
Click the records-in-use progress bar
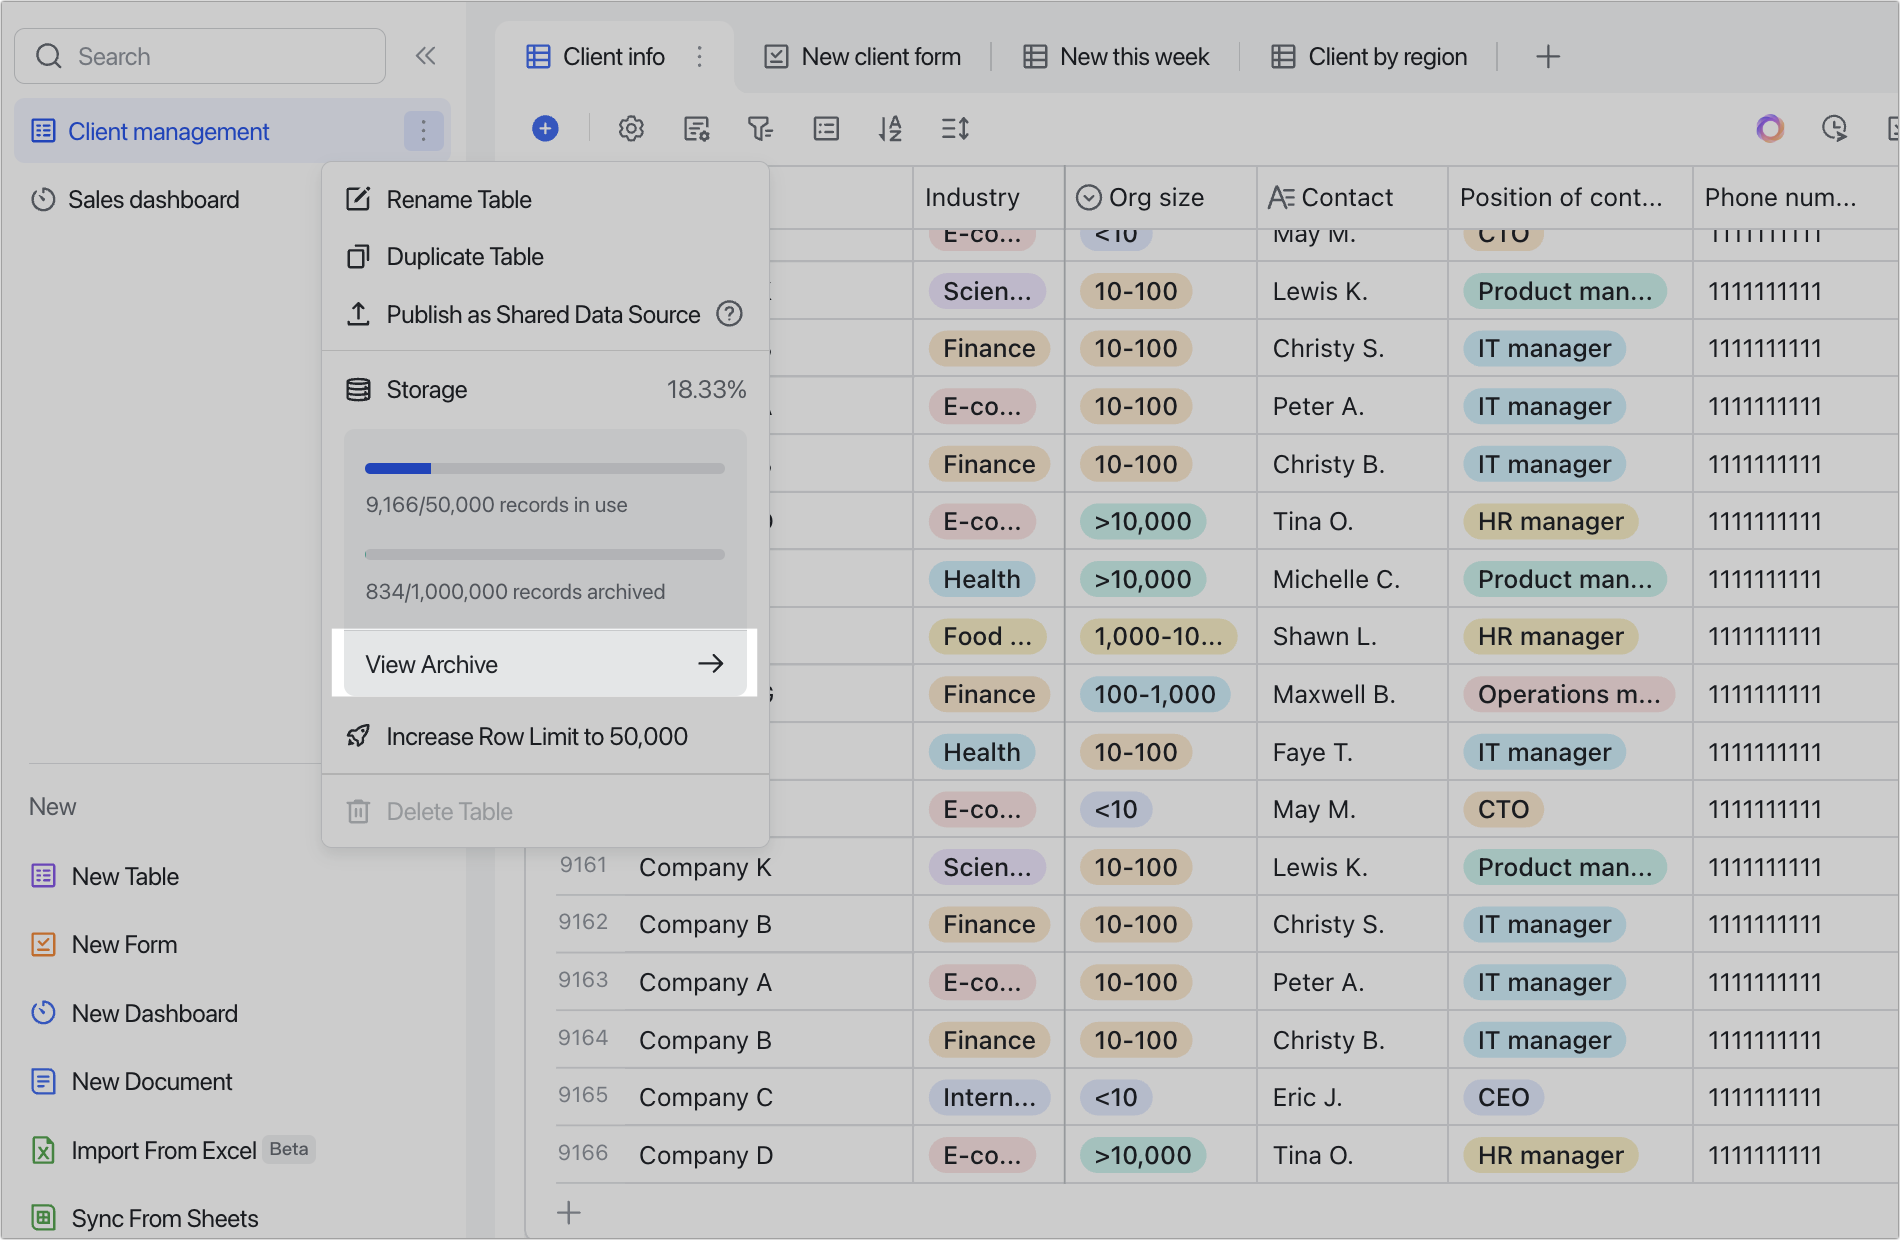click(x=545, y=468)
